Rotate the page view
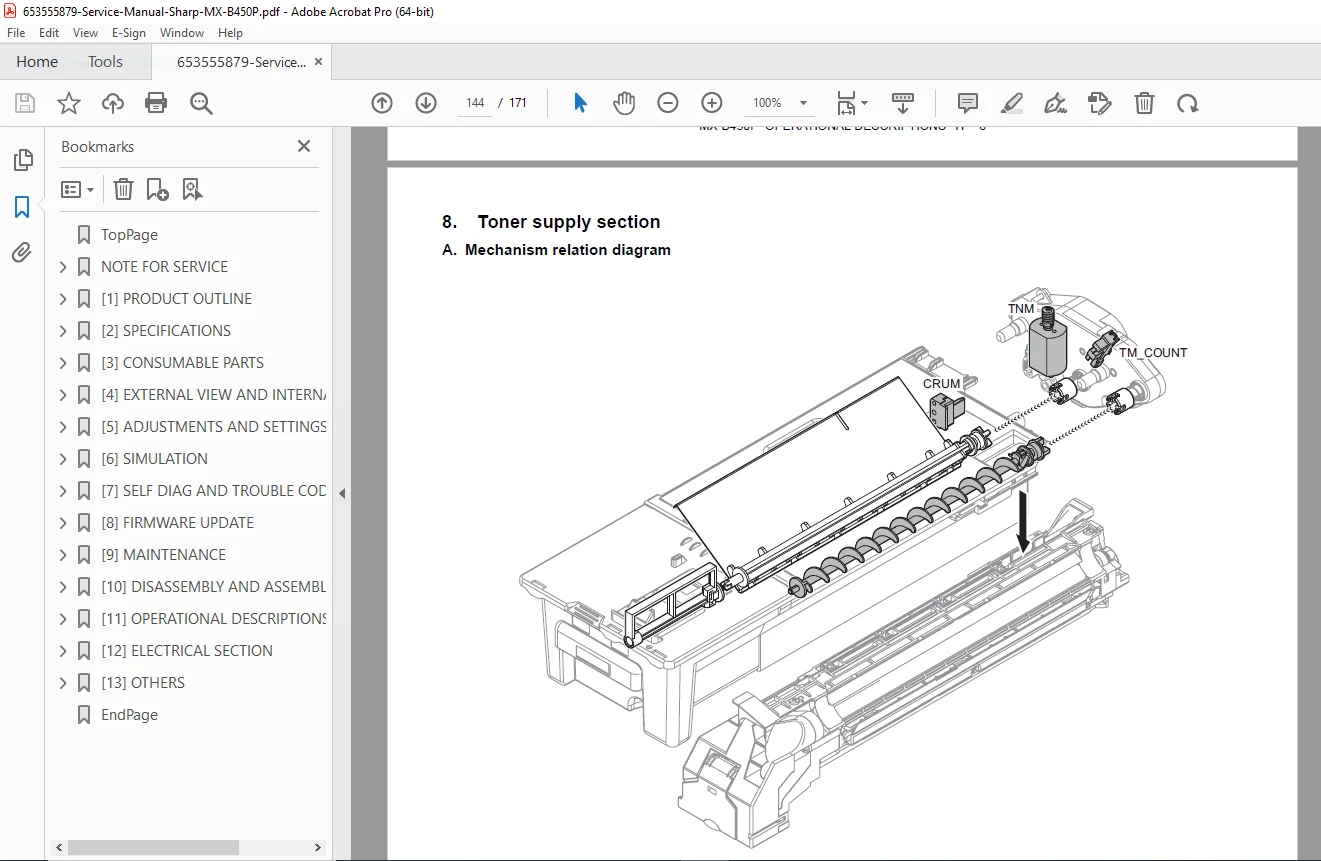 pos(1187,103)
